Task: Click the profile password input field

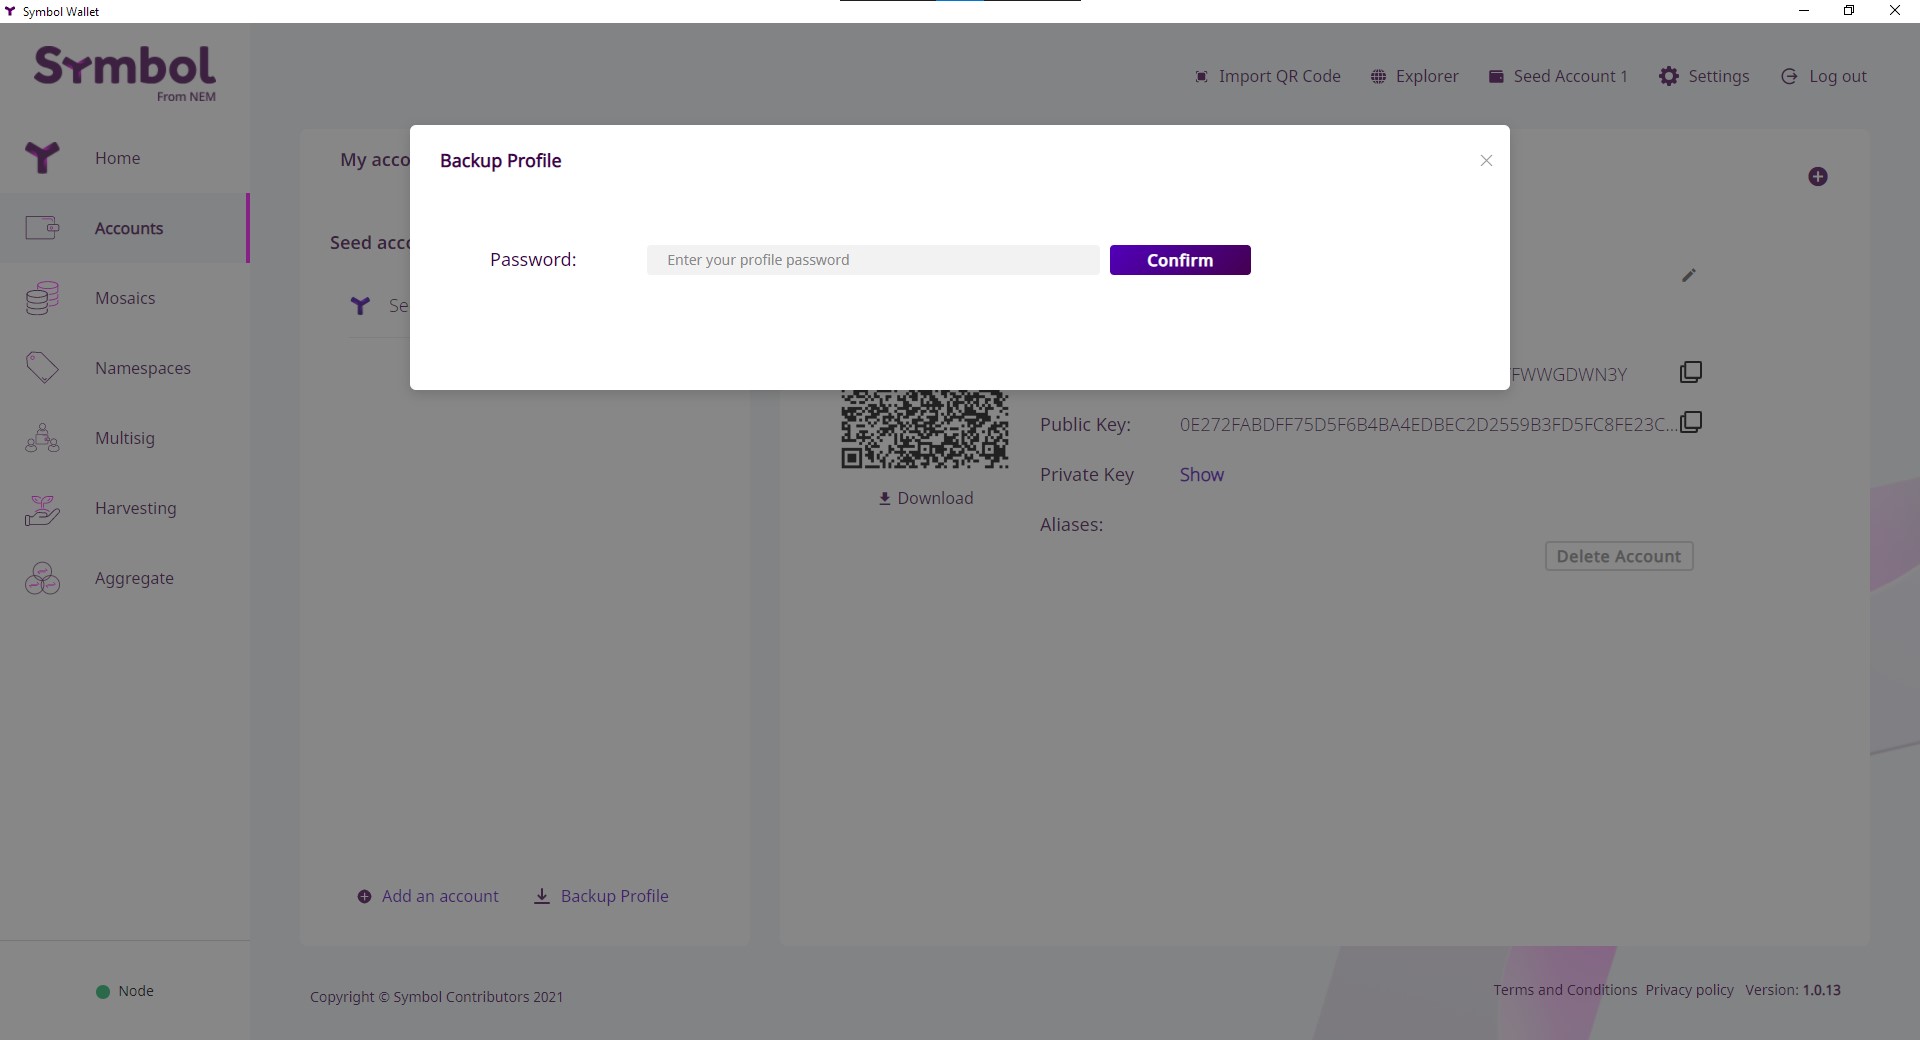Action: coord(872,260)
